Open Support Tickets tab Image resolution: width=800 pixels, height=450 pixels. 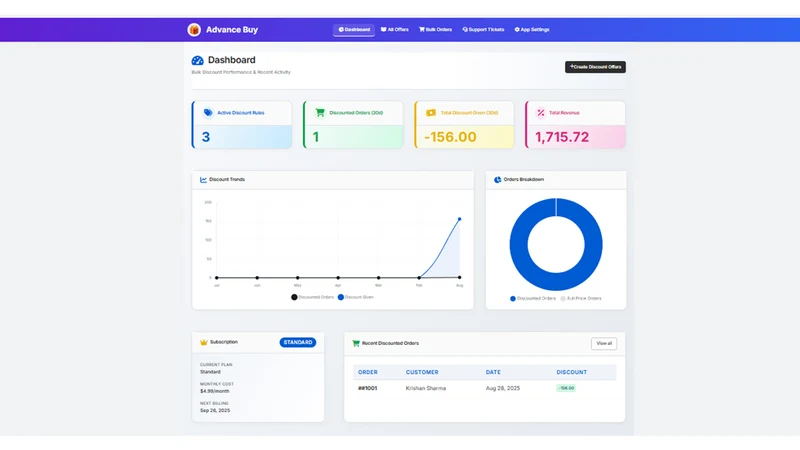coord(483,30)
